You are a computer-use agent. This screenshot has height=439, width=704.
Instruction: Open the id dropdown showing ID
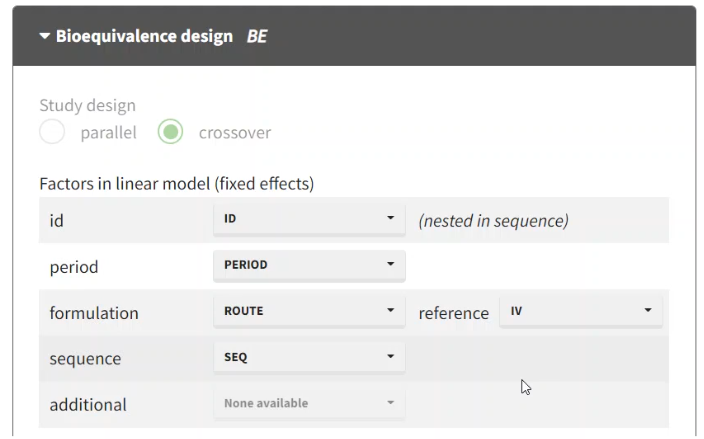308,219
